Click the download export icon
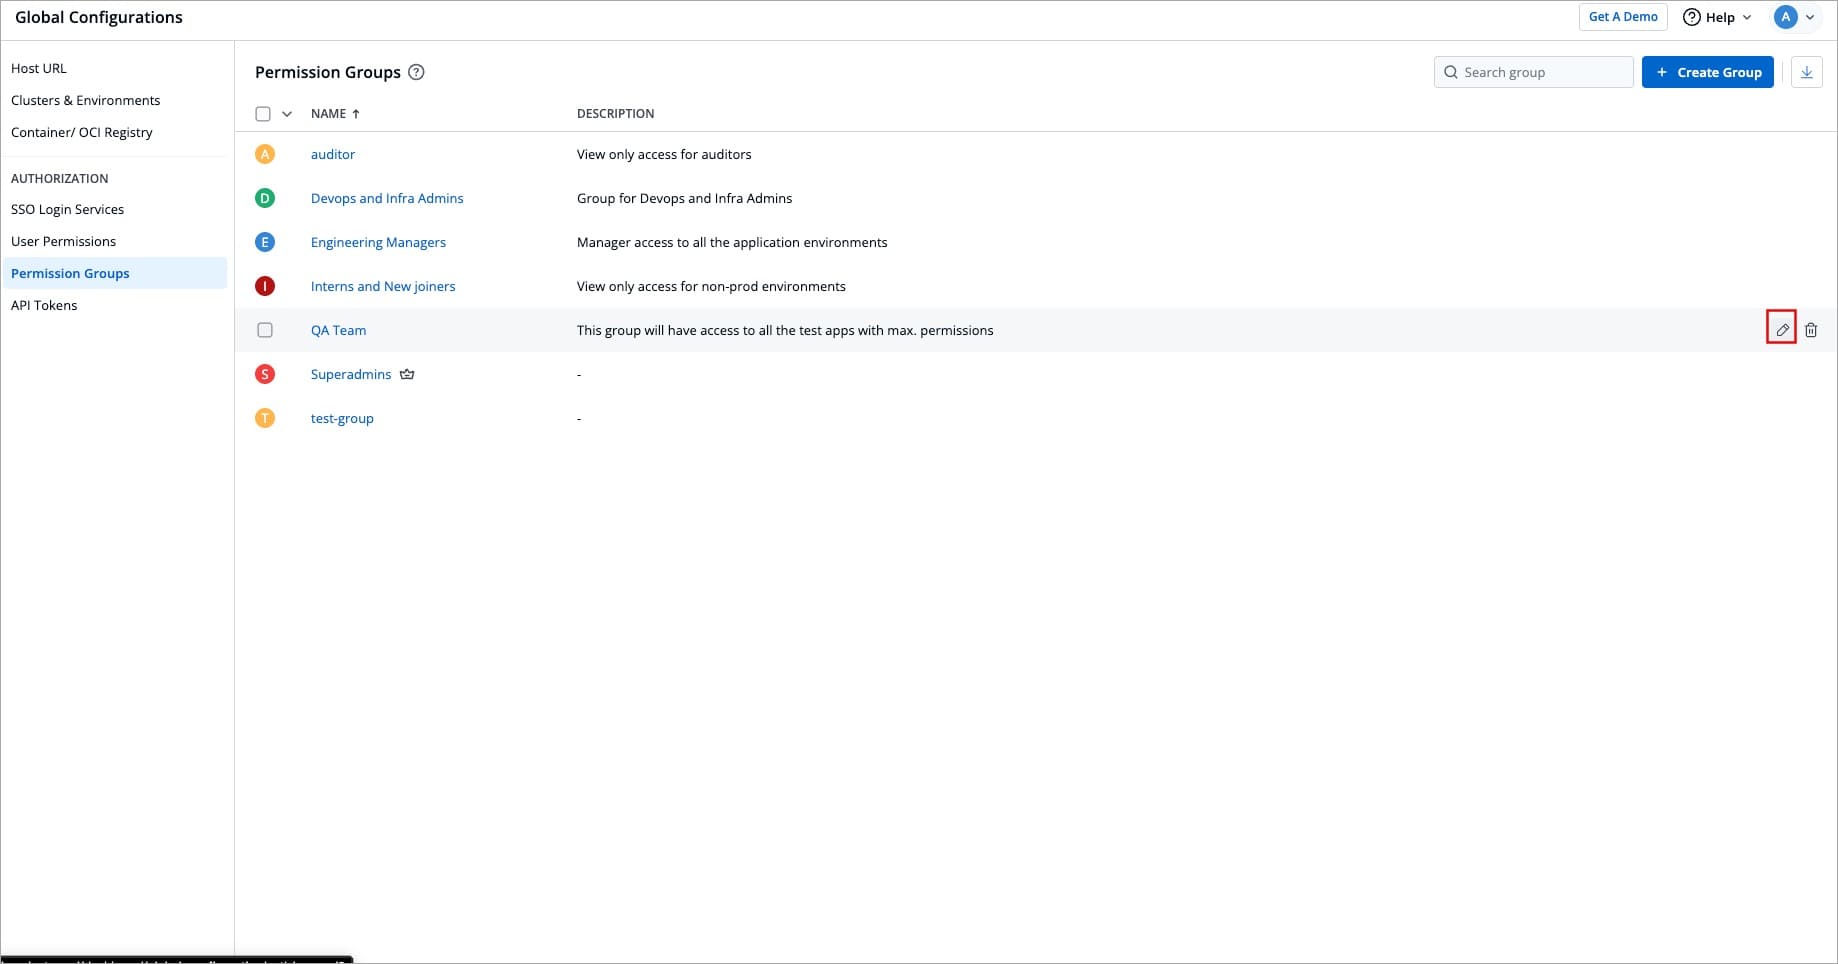This screenshot has height=964, width=1838. click(x=1807, y=72)
